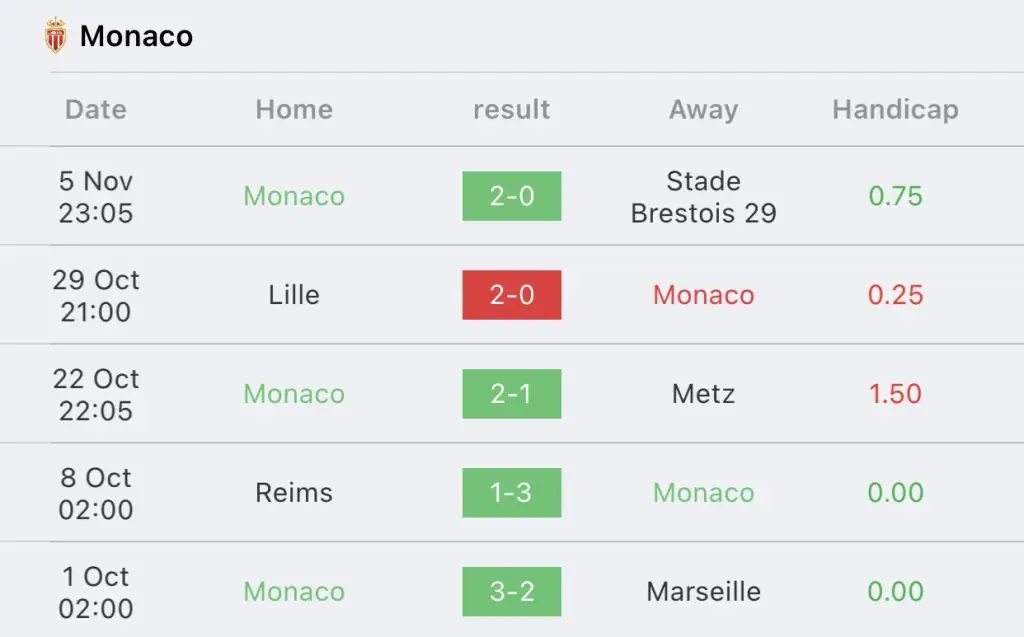The width and height of the screenshot is (1024, 637).
Task: Select the Home column header
Action: (294, 109)
